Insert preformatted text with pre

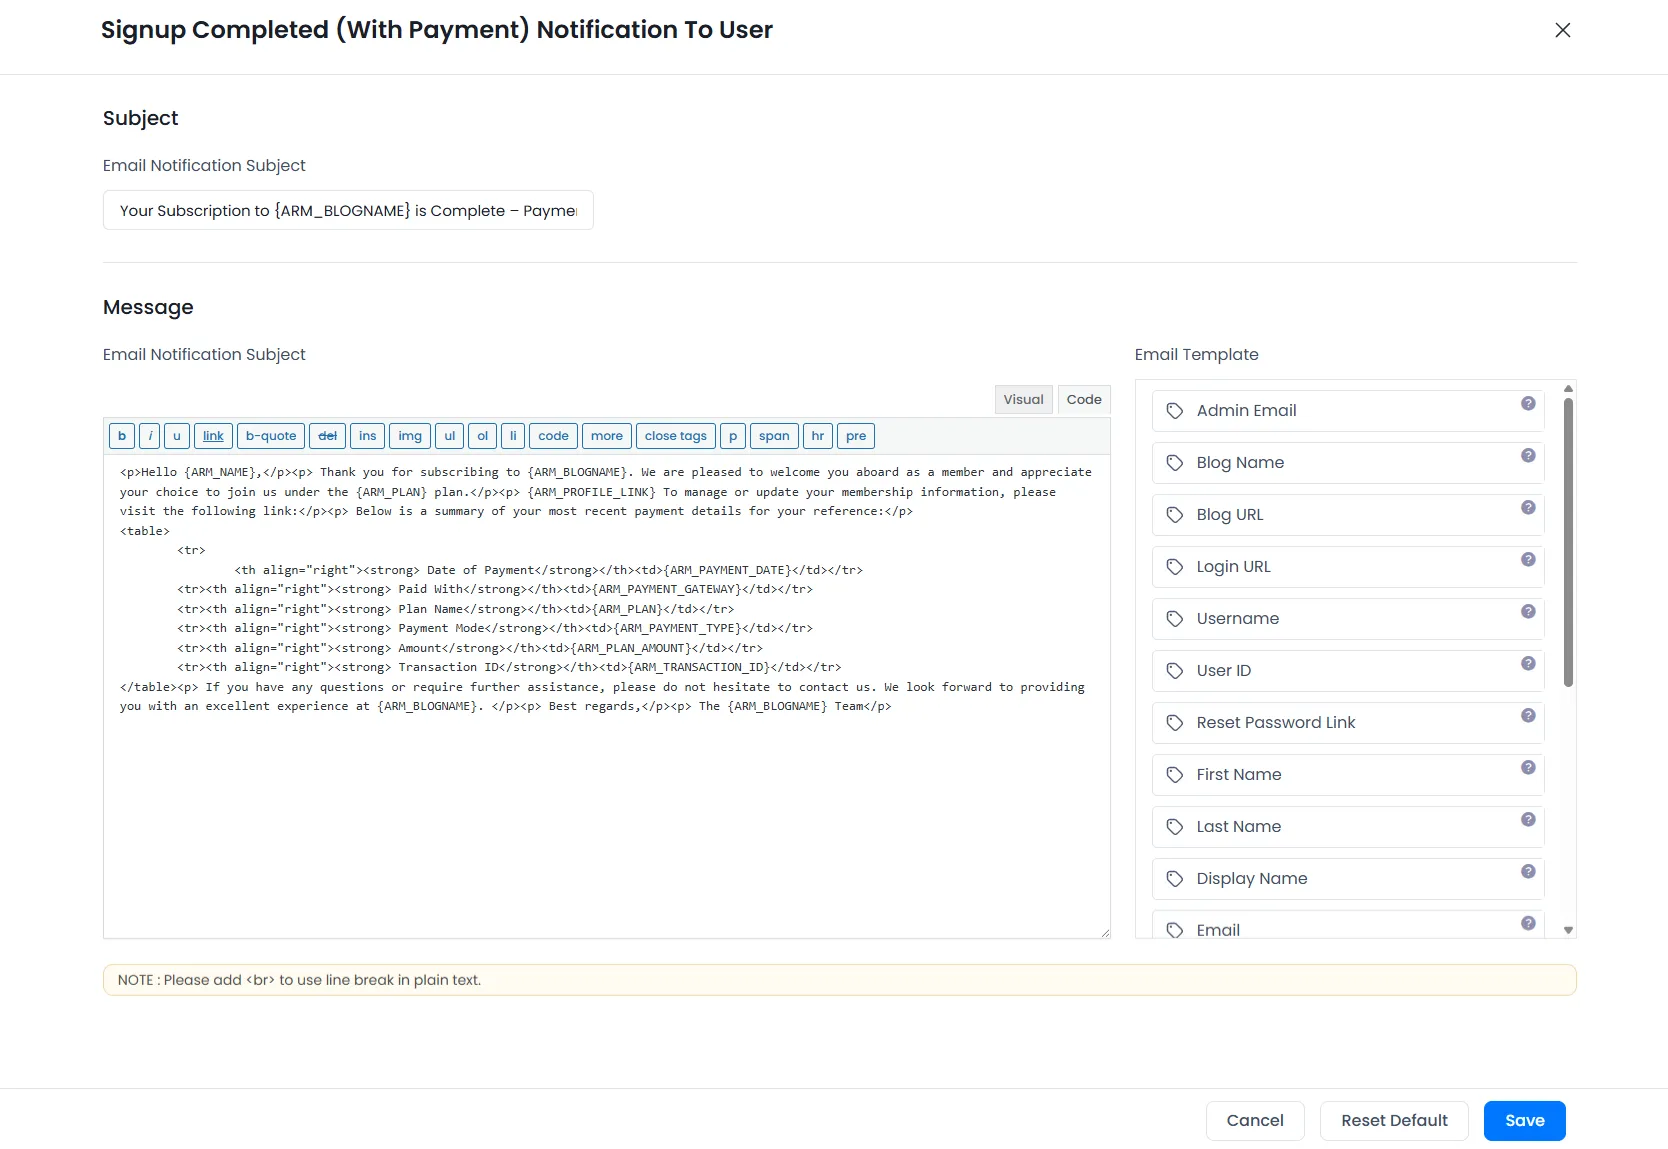pos(855,435)
